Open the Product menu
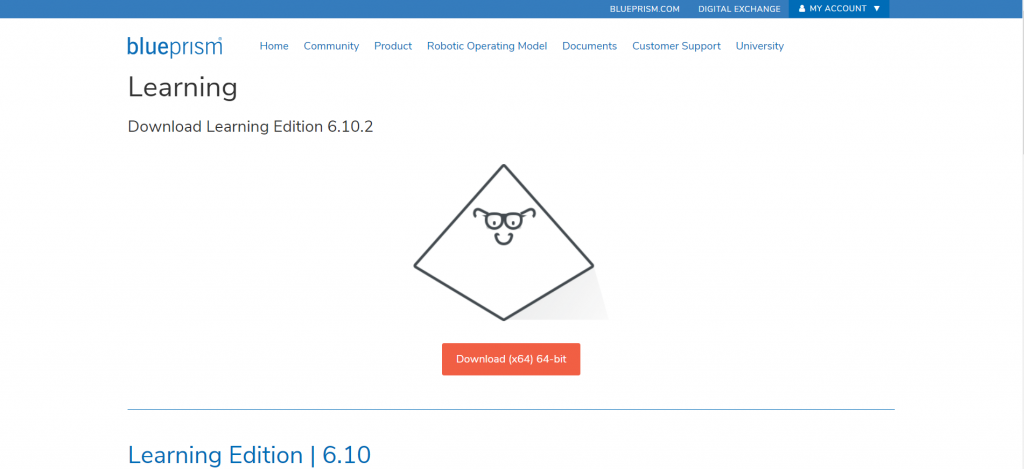The image size is (1024, 469). pos(393,46)
